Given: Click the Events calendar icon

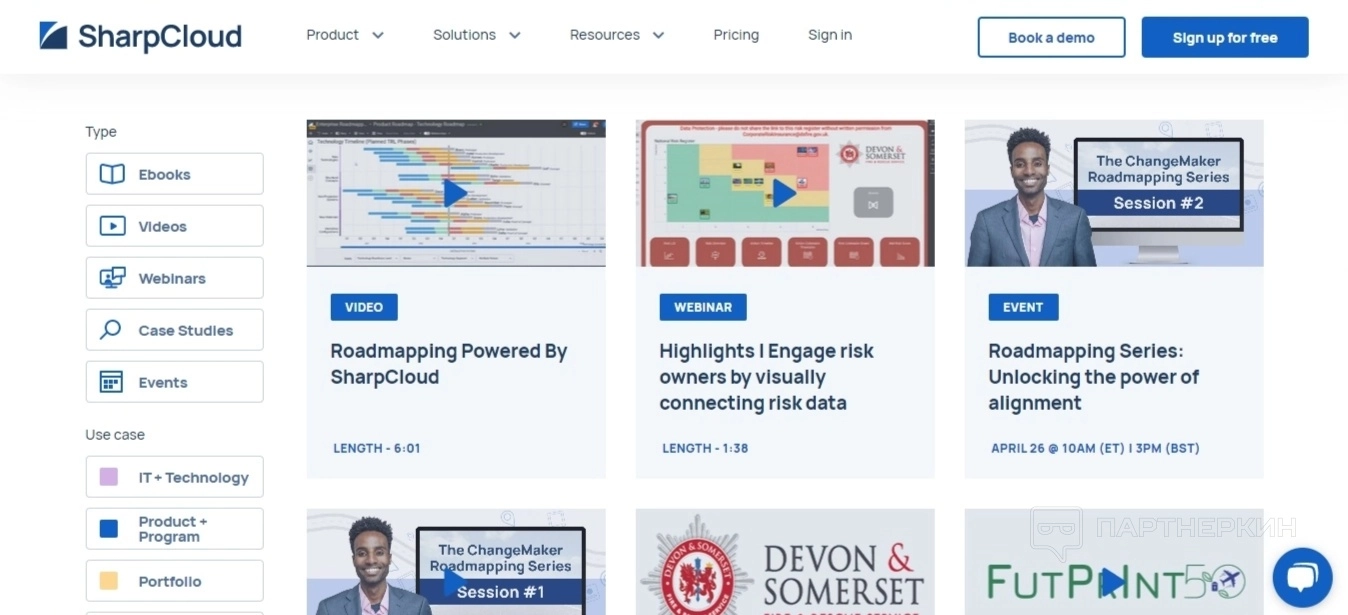Looking at the screenshot, I should point(111,382).
